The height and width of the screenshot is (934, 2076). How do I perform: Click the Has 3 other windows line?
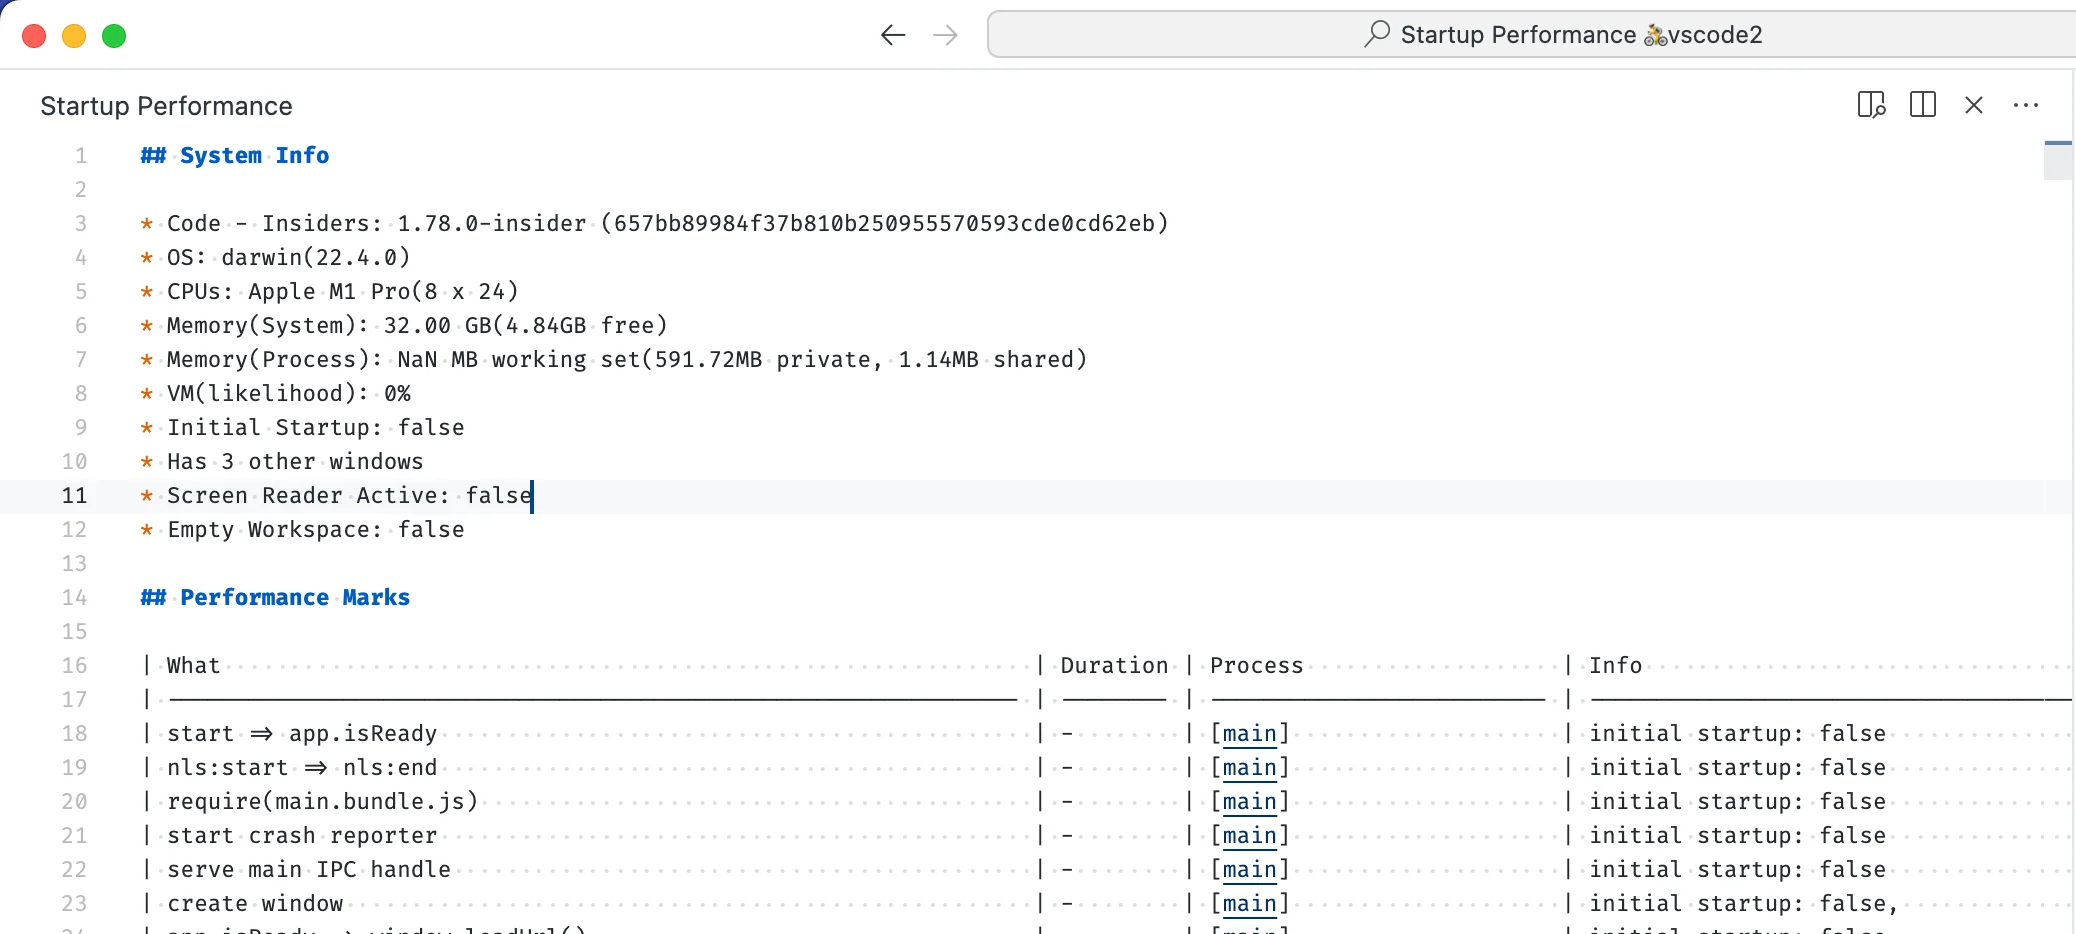click(282, 461)
